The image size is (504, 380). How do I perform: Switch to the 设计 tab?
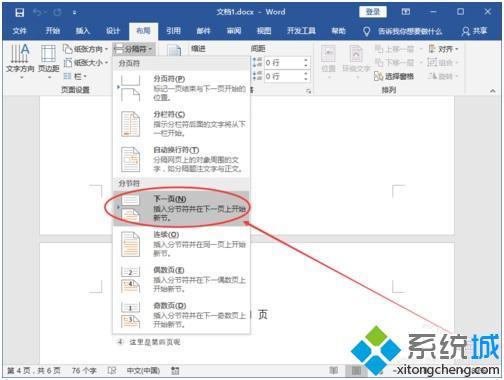pyautogui.click(x=113, y=31)
